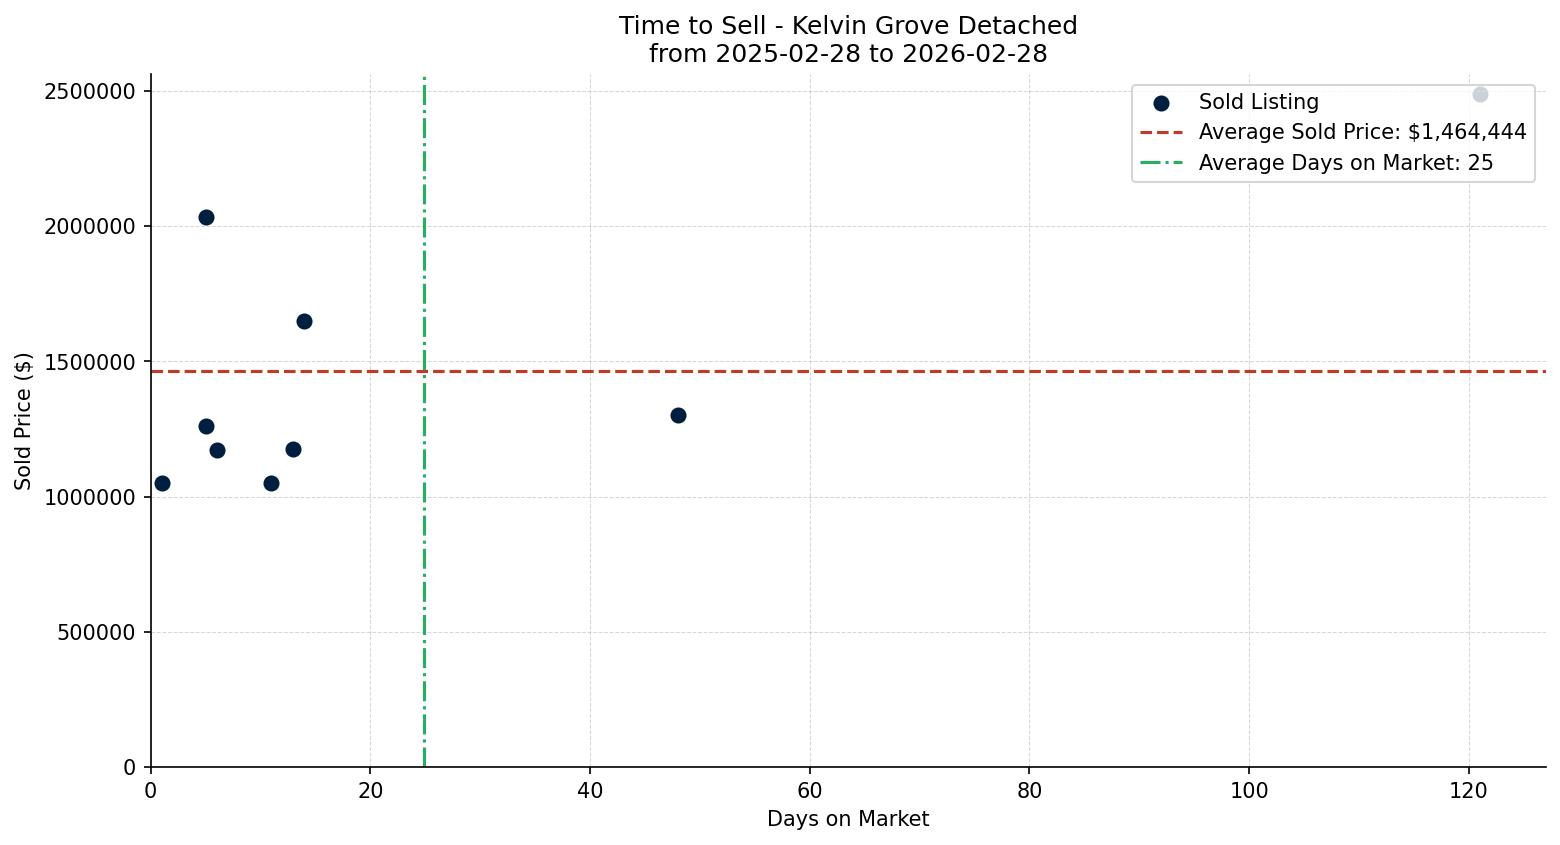Click the sold listing near 1650000
1560x845 pixels.
[x=304, y=321]
